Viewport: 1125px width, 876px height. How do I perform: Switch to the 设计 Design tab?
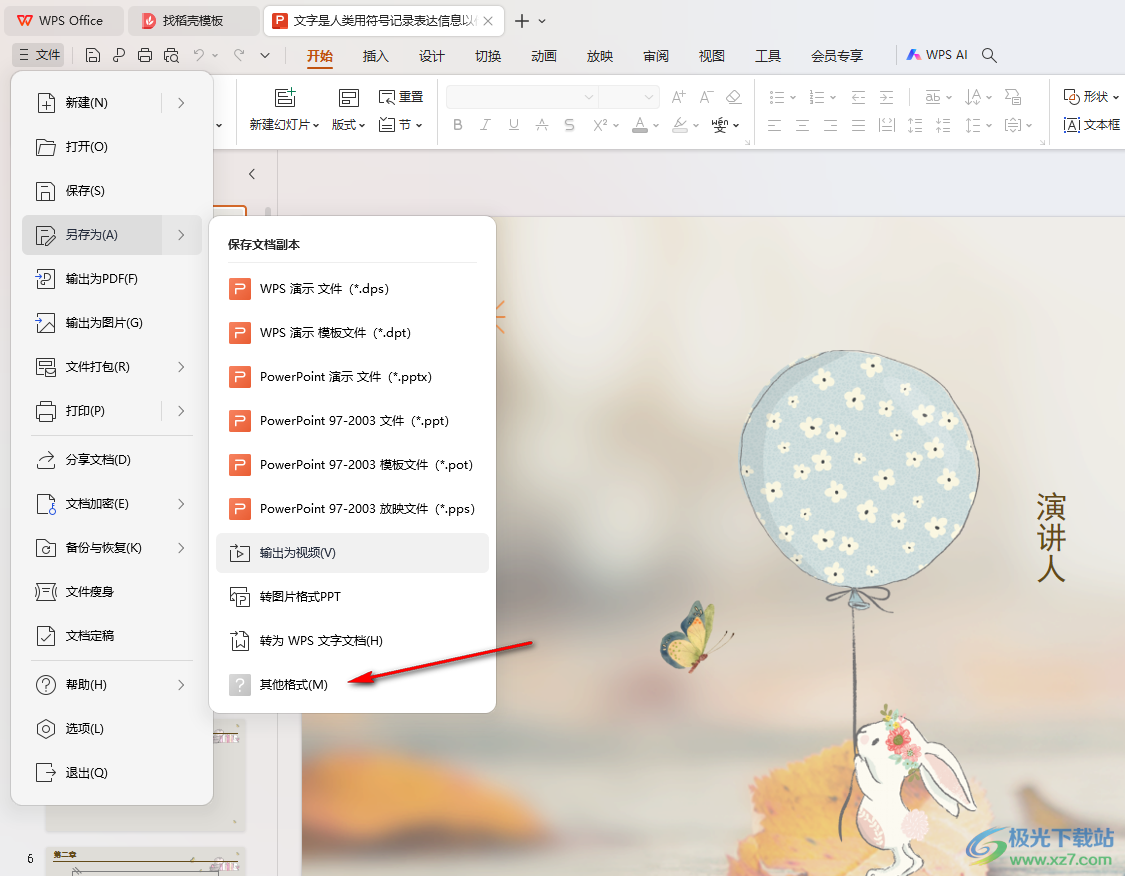[x=431, y=56]
